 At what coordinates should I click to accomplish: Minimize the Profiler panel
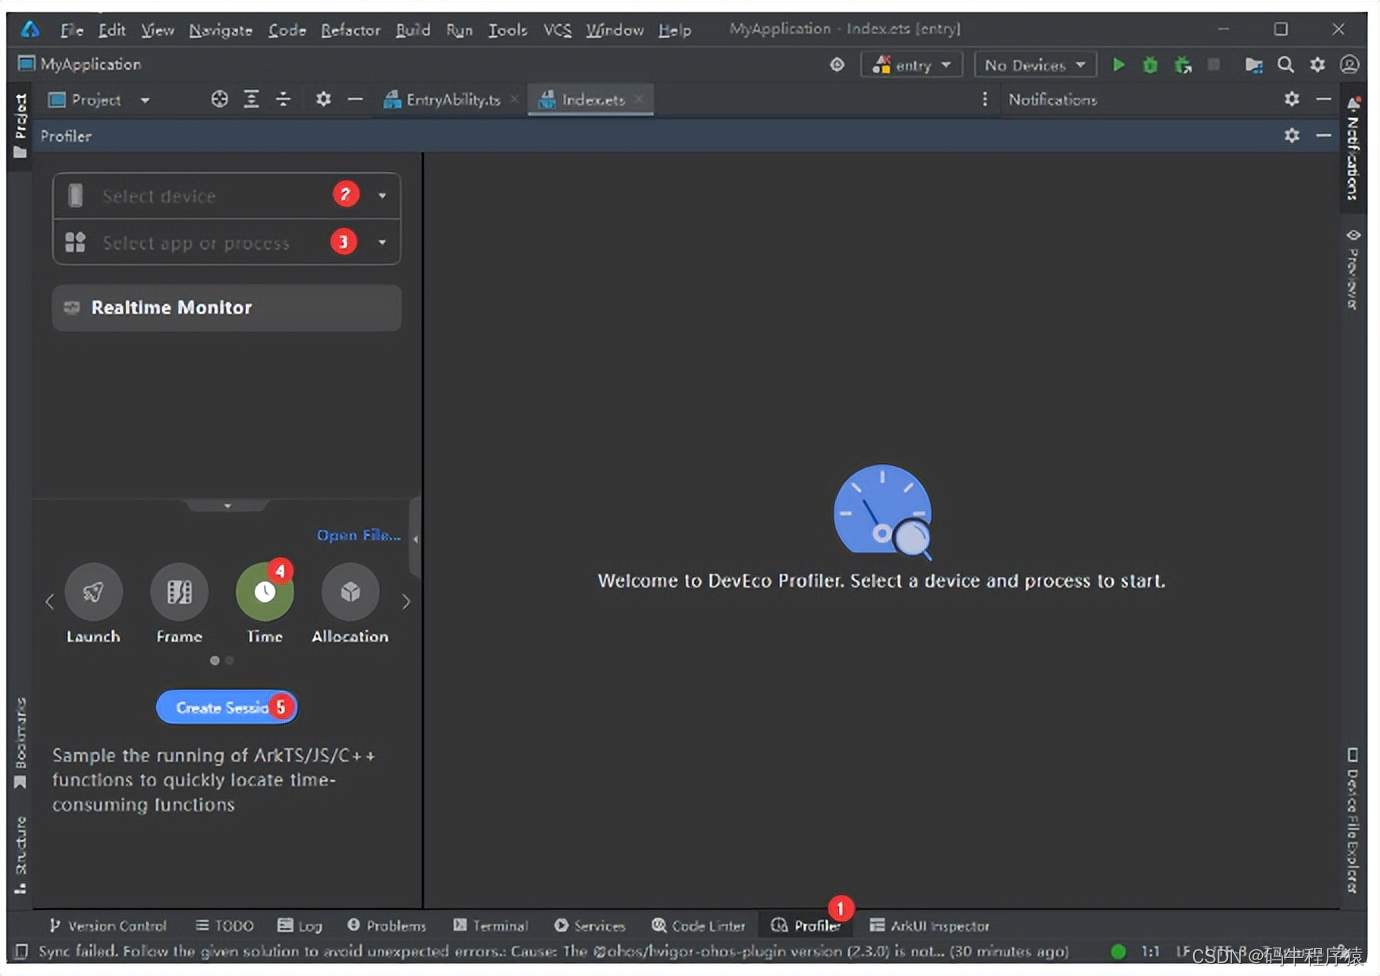point(1324,135)
